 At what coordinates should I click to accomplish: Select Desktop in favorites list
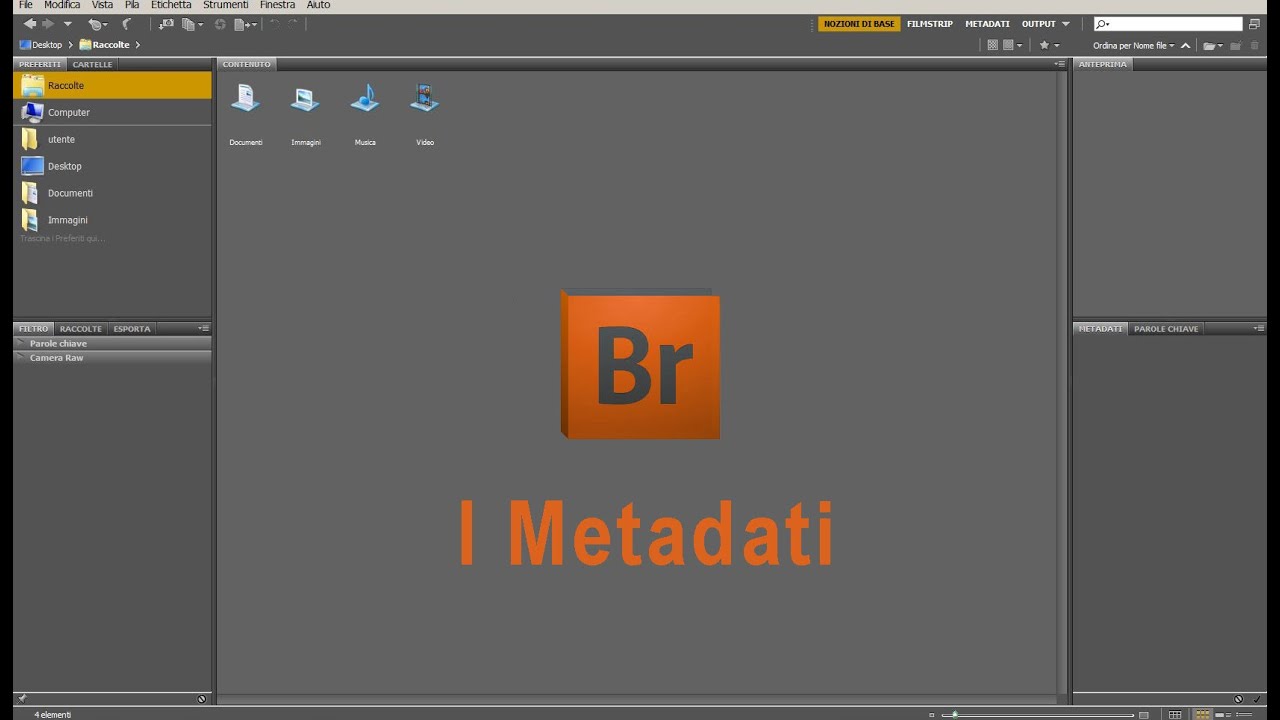pyautogui.click(x=113, y=166)
